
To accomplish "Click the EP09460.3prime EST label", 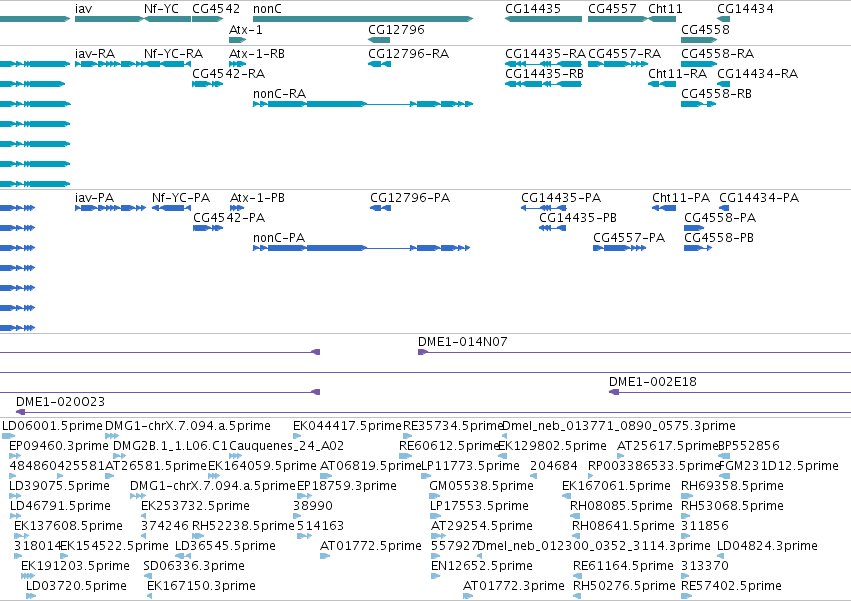I will pos(59,446).
